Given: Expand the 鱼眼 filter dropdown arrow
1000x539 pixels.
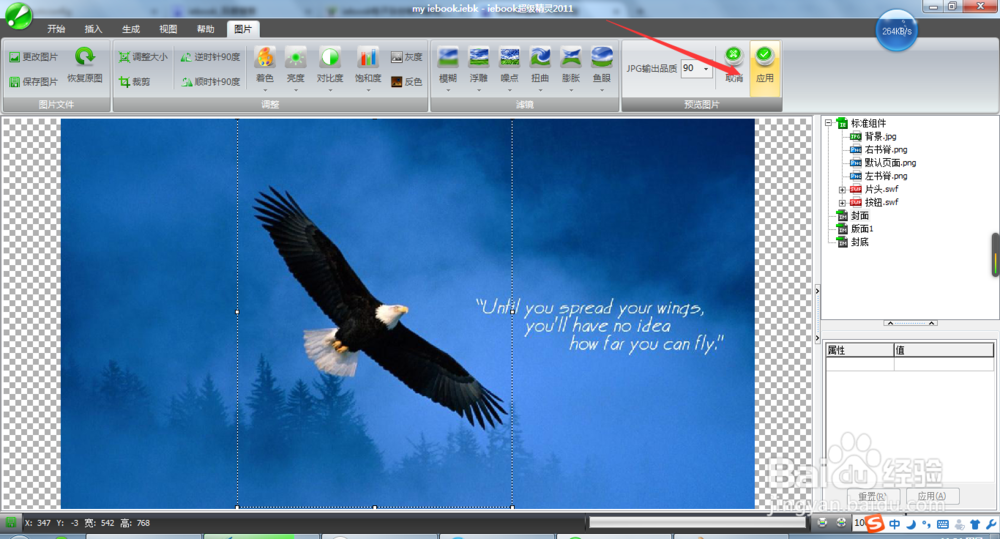Looking at the screenshot, I should click(x=601, y=90).
